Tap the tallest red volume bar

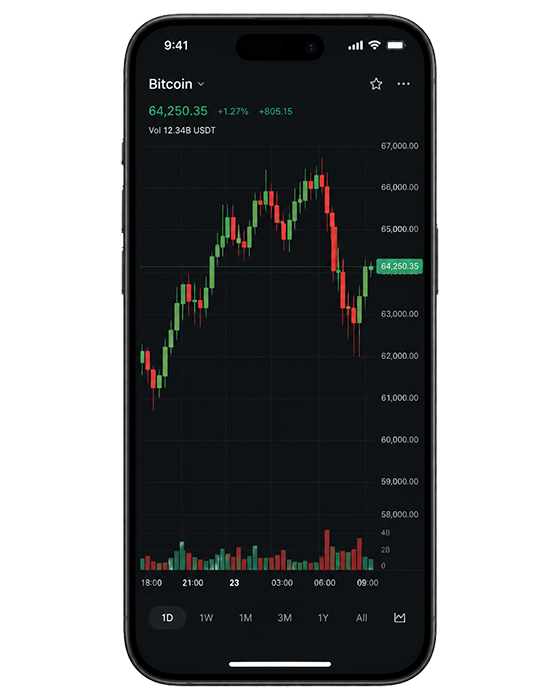(x=327, y=550)
